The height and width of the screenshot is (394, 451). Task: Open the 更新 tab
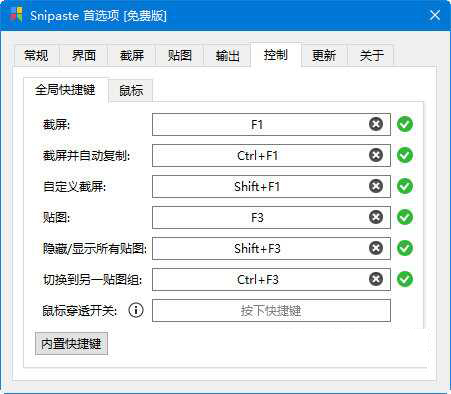pos(324,55)
